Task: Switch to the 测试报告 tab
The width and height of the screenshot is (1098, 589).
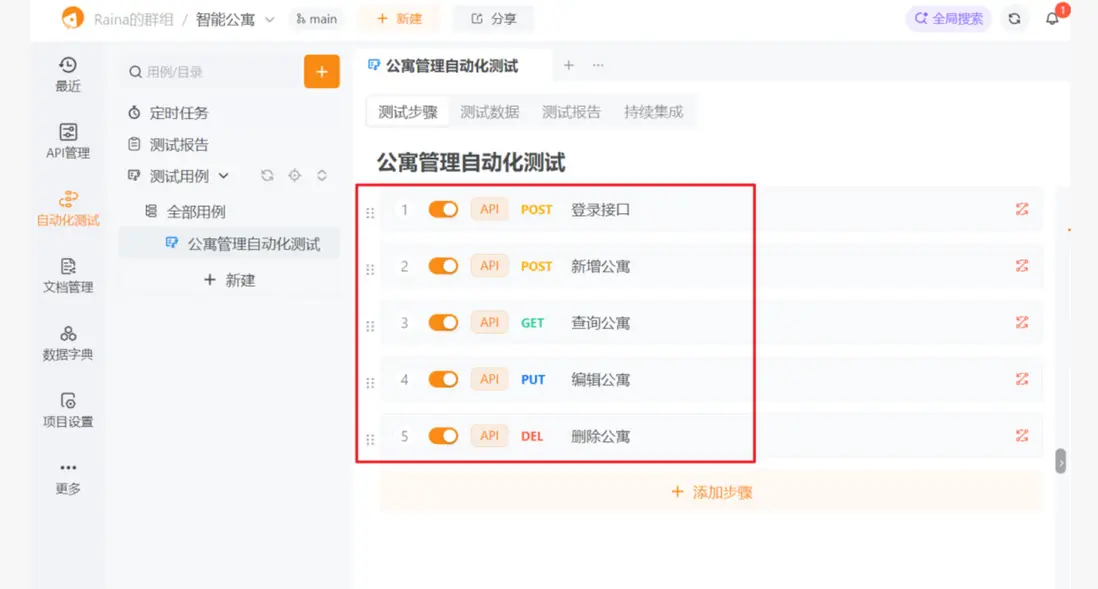Action: pyautogui.click(x=571, y=112)
